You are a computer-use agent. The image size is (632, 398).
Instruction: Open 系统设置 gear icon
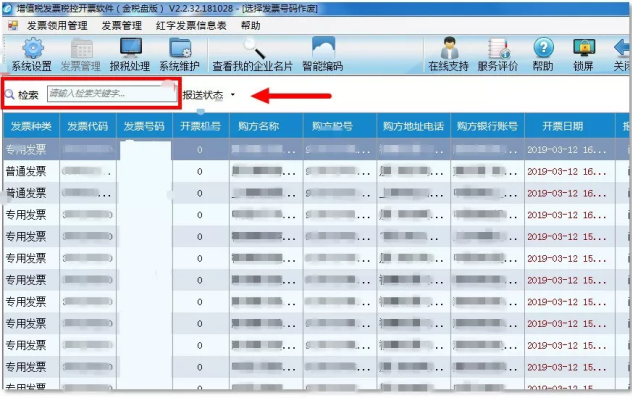[x=33, y=48]
